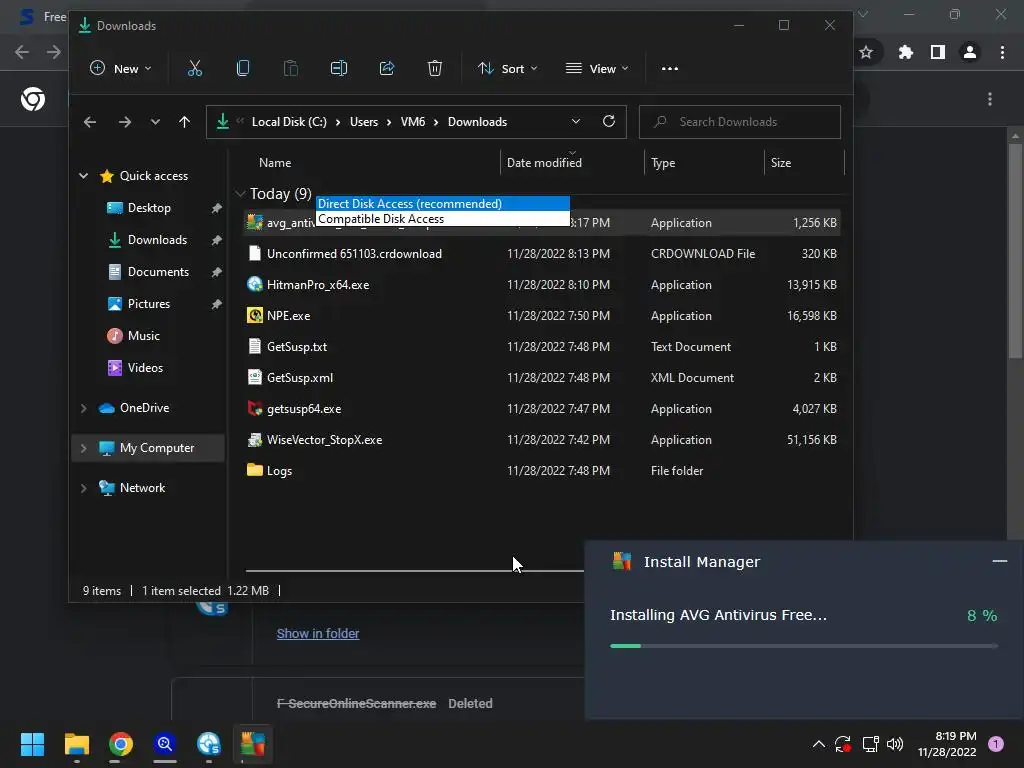
Task: Sort by the Type column header
Action: (x=663, y=163)
